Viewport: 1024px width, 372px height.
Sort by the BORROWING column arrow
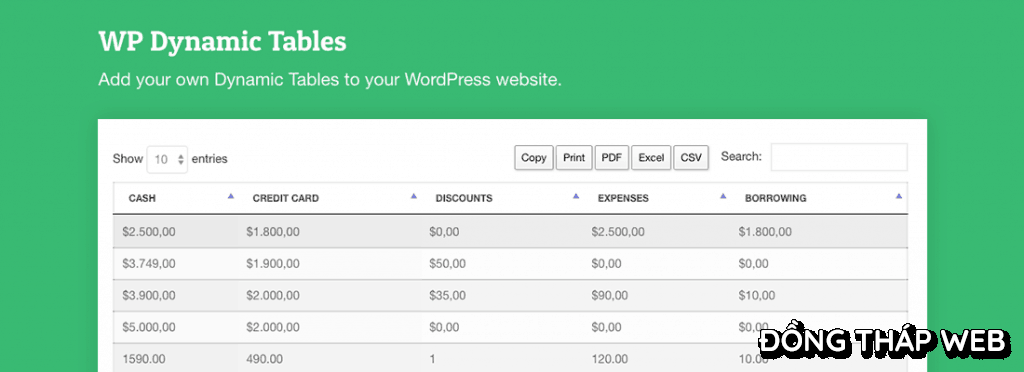pyautogui.click(x=899, y=196)
